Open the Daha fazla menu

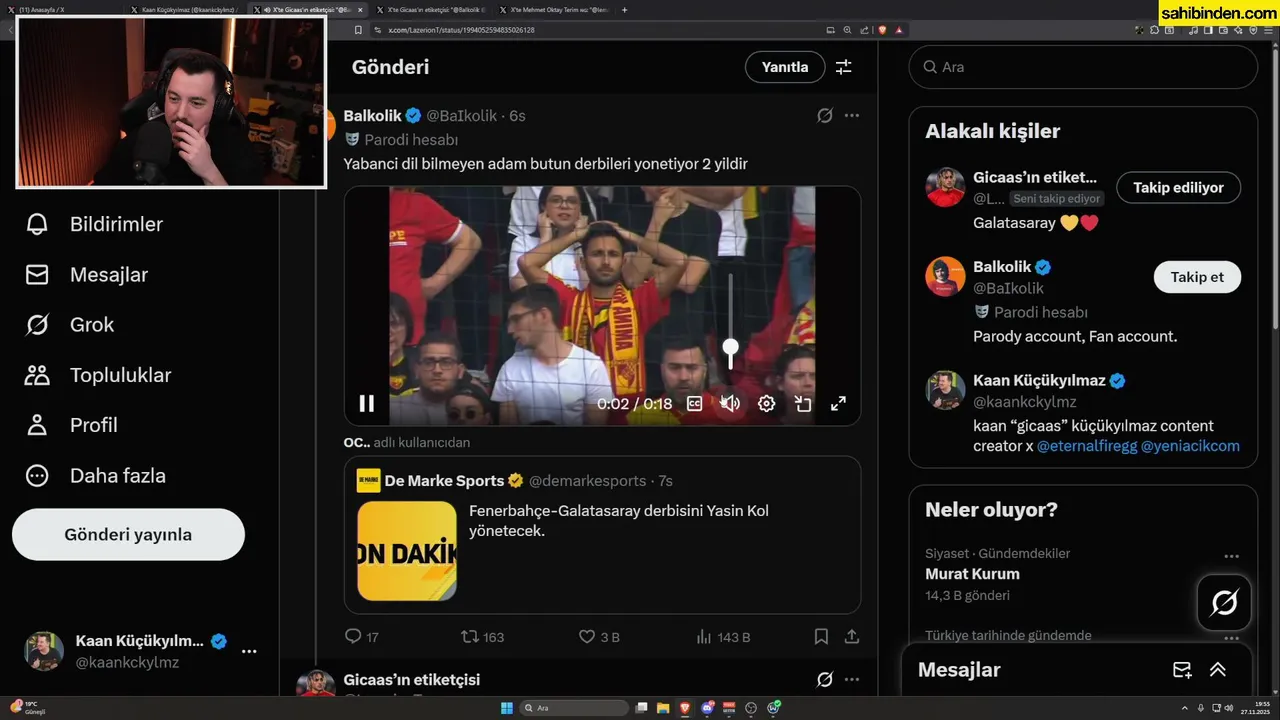coord(95,475)
